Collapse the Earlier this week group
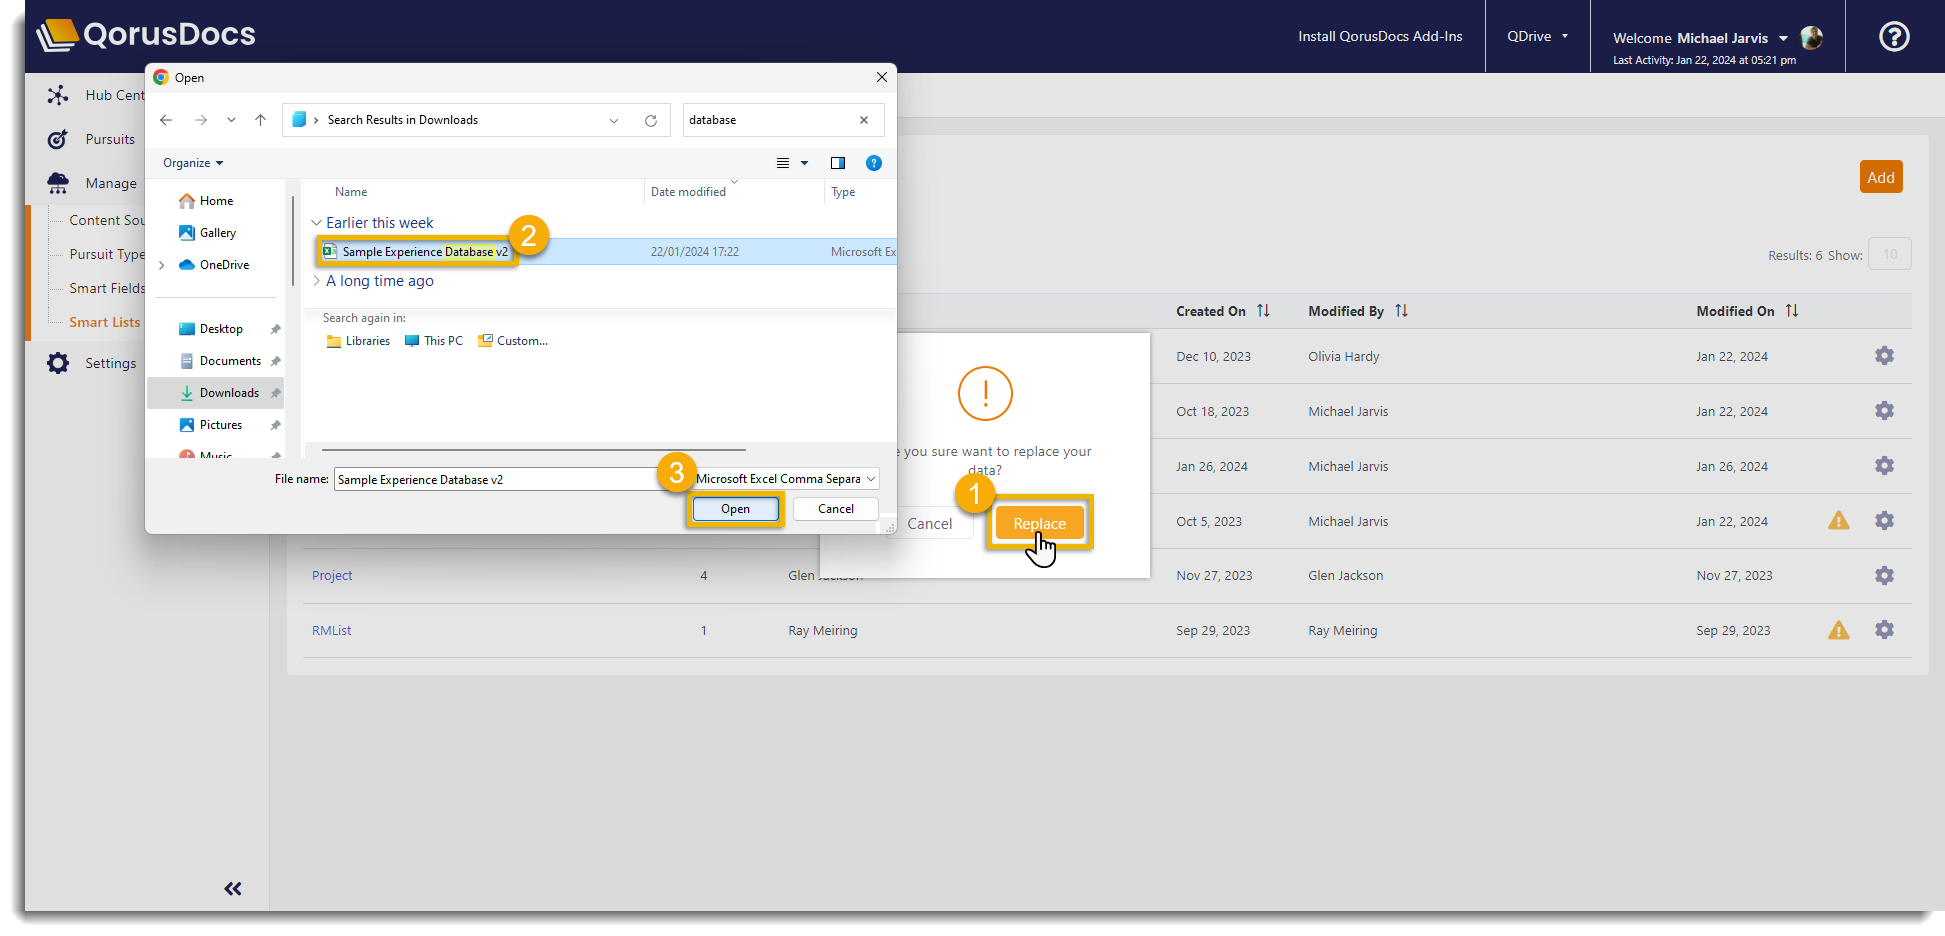This screenshot has height=936, width=1945. click(317, 222)
